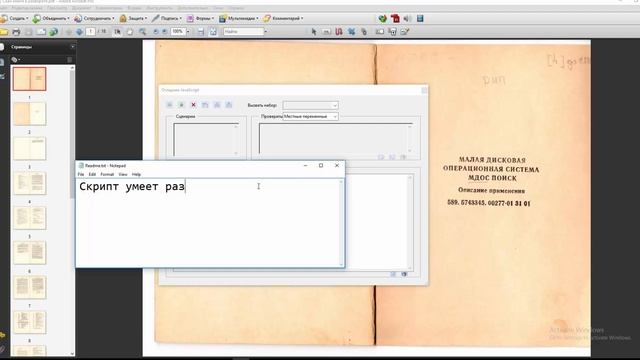Open the 100% zoom level dropdown

click(x=188, y=31)
